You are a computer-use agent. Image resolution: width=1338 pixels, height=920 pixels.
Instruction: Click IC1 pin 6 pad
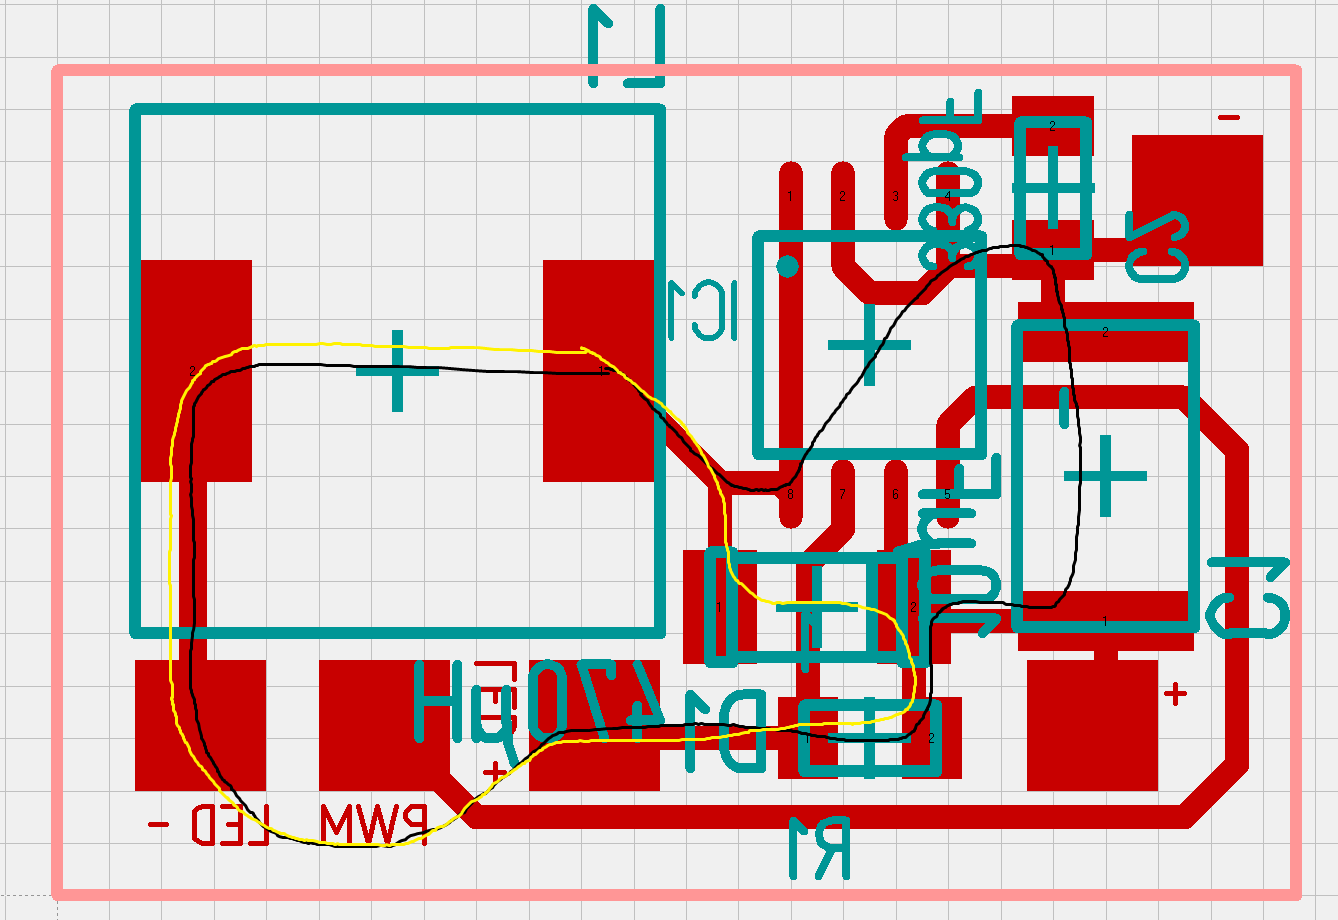coord(895,494)
